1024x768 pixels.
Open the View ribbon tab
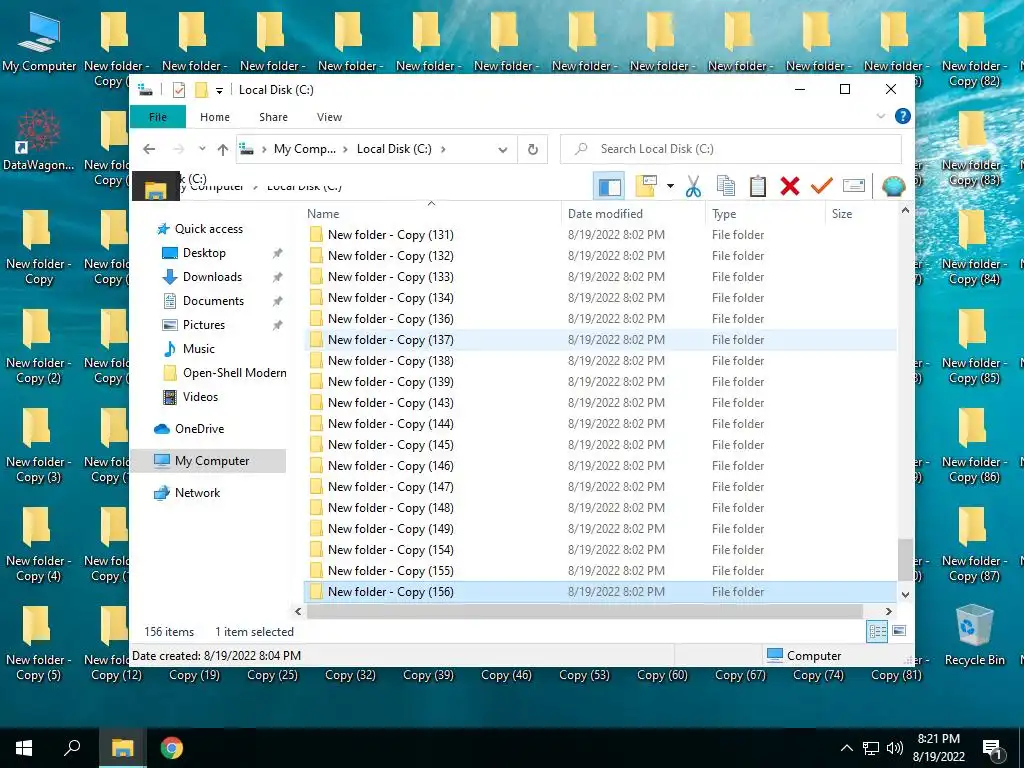(x=329, y=117)
